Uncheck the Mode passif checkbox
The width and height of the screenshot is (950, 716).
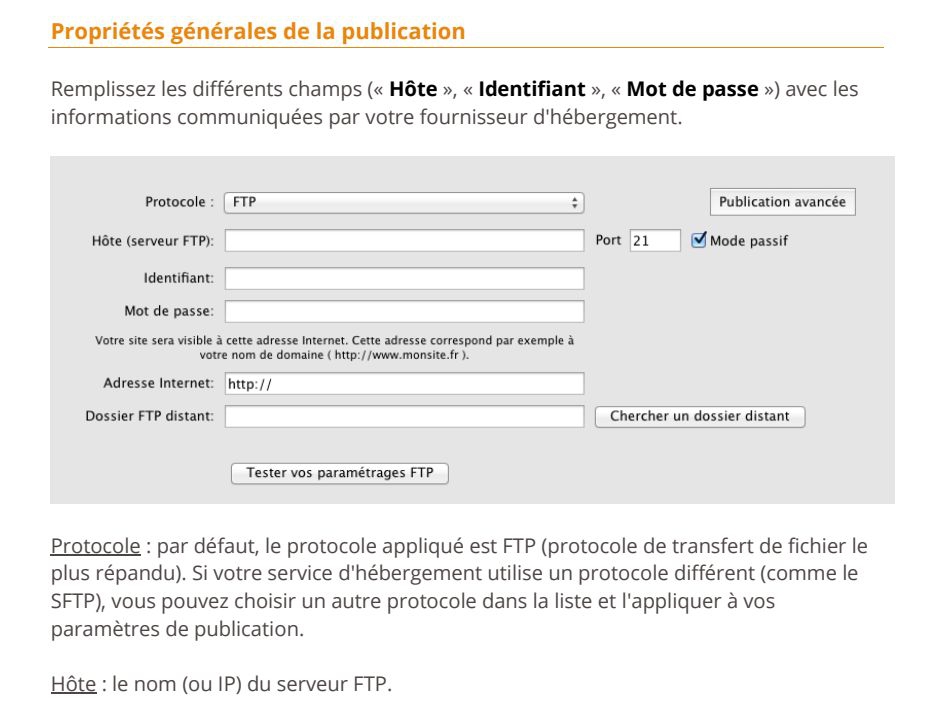(699, 240)
